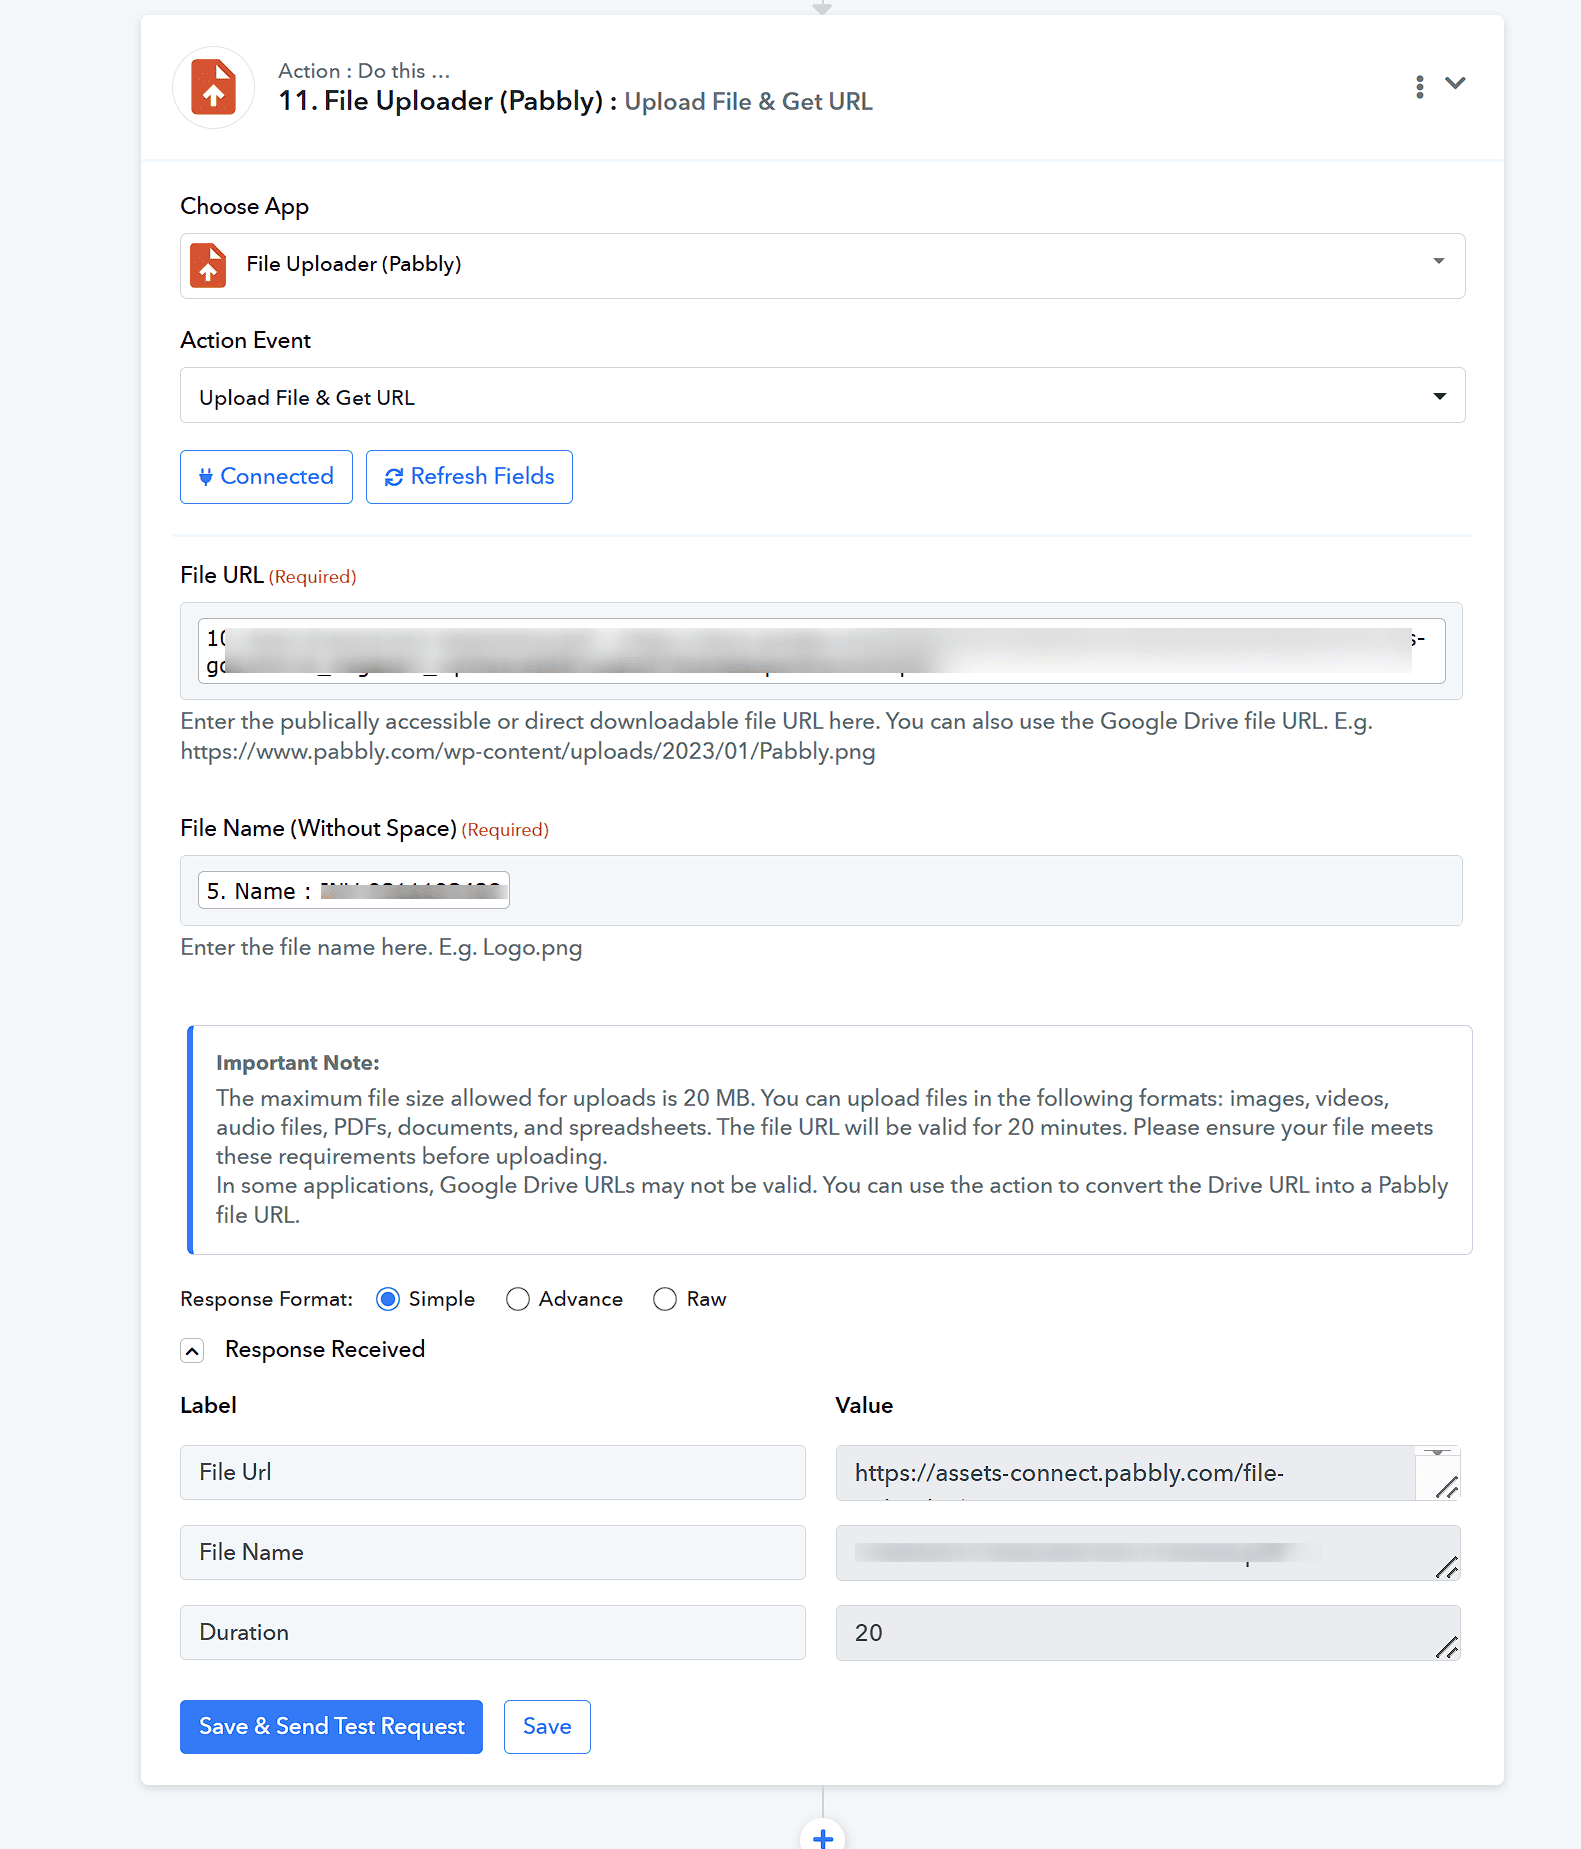Viewport: 1581px width, 1849px height.
Task: Click the File Uploader icon inside Choose App field
Action: pos(208,265)
